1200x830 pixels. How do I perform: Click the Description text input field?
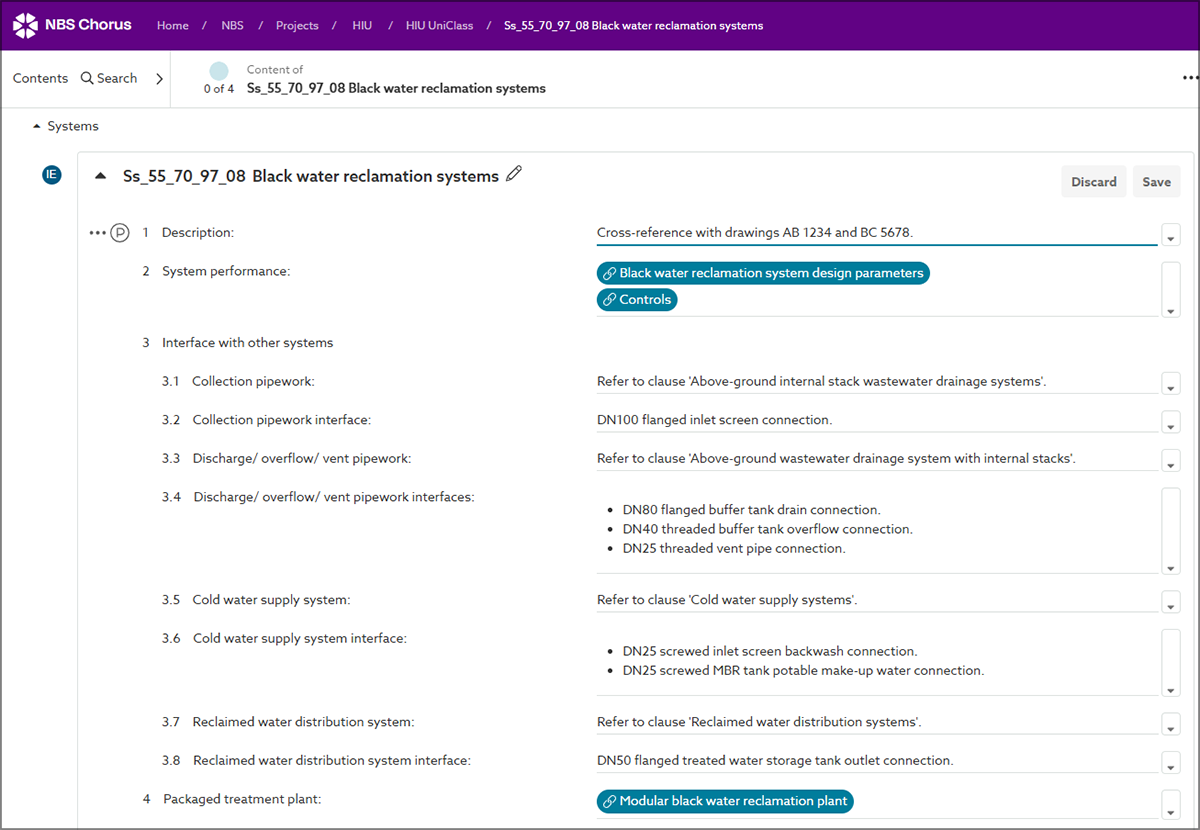pos(875,233)
